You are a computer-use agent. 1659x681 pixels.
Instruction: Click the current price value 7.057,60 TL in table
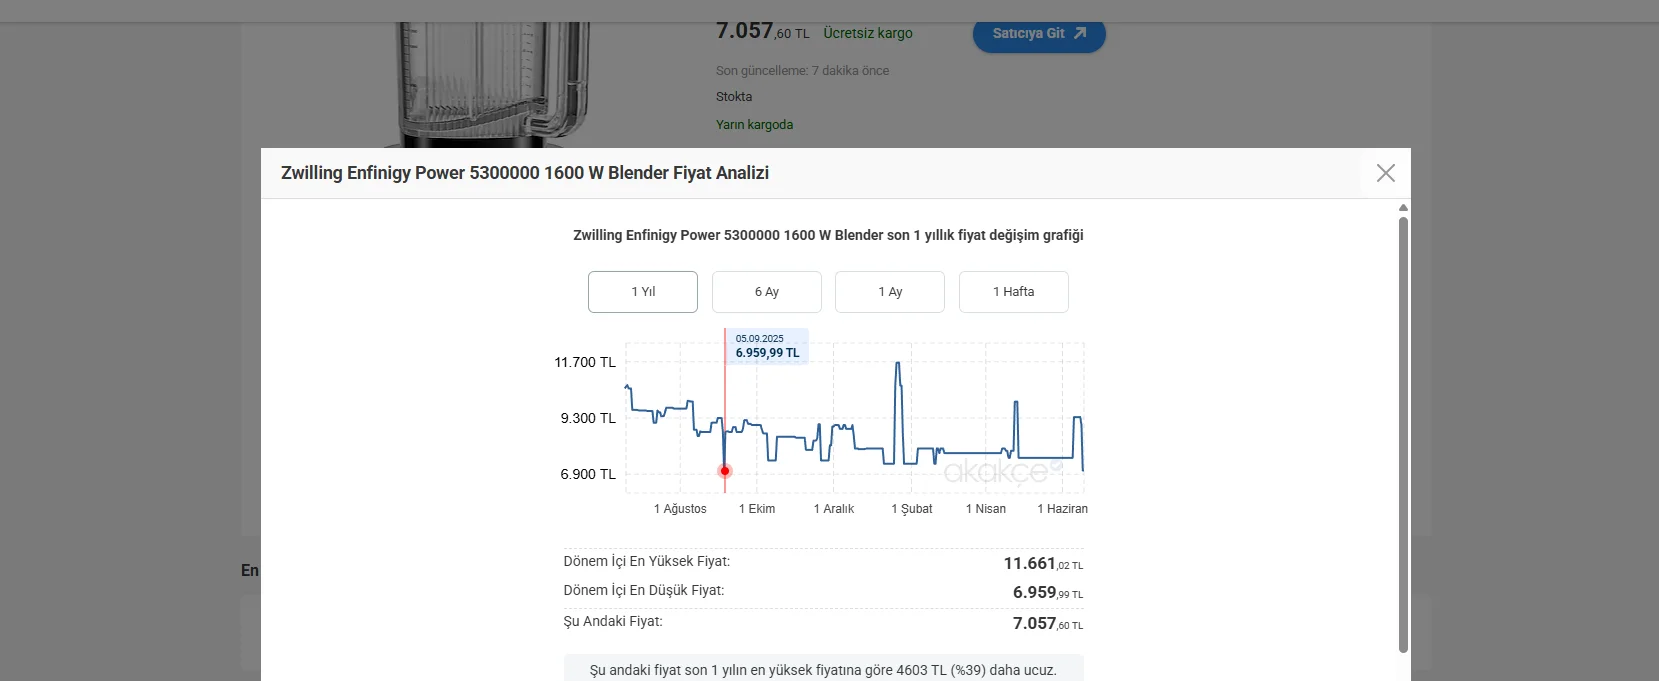click(x=1048, y=624)
